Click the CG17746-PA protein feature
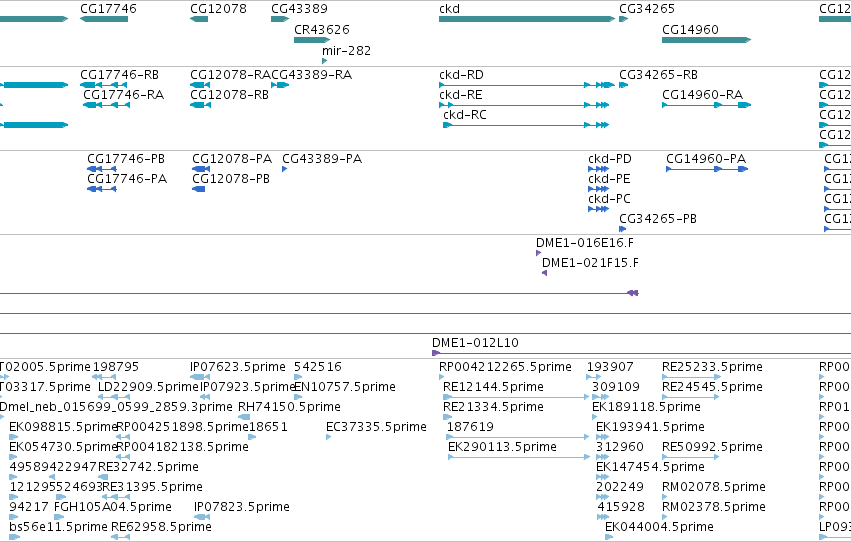This screenshot has height=542, width=851. coord(101,189)
